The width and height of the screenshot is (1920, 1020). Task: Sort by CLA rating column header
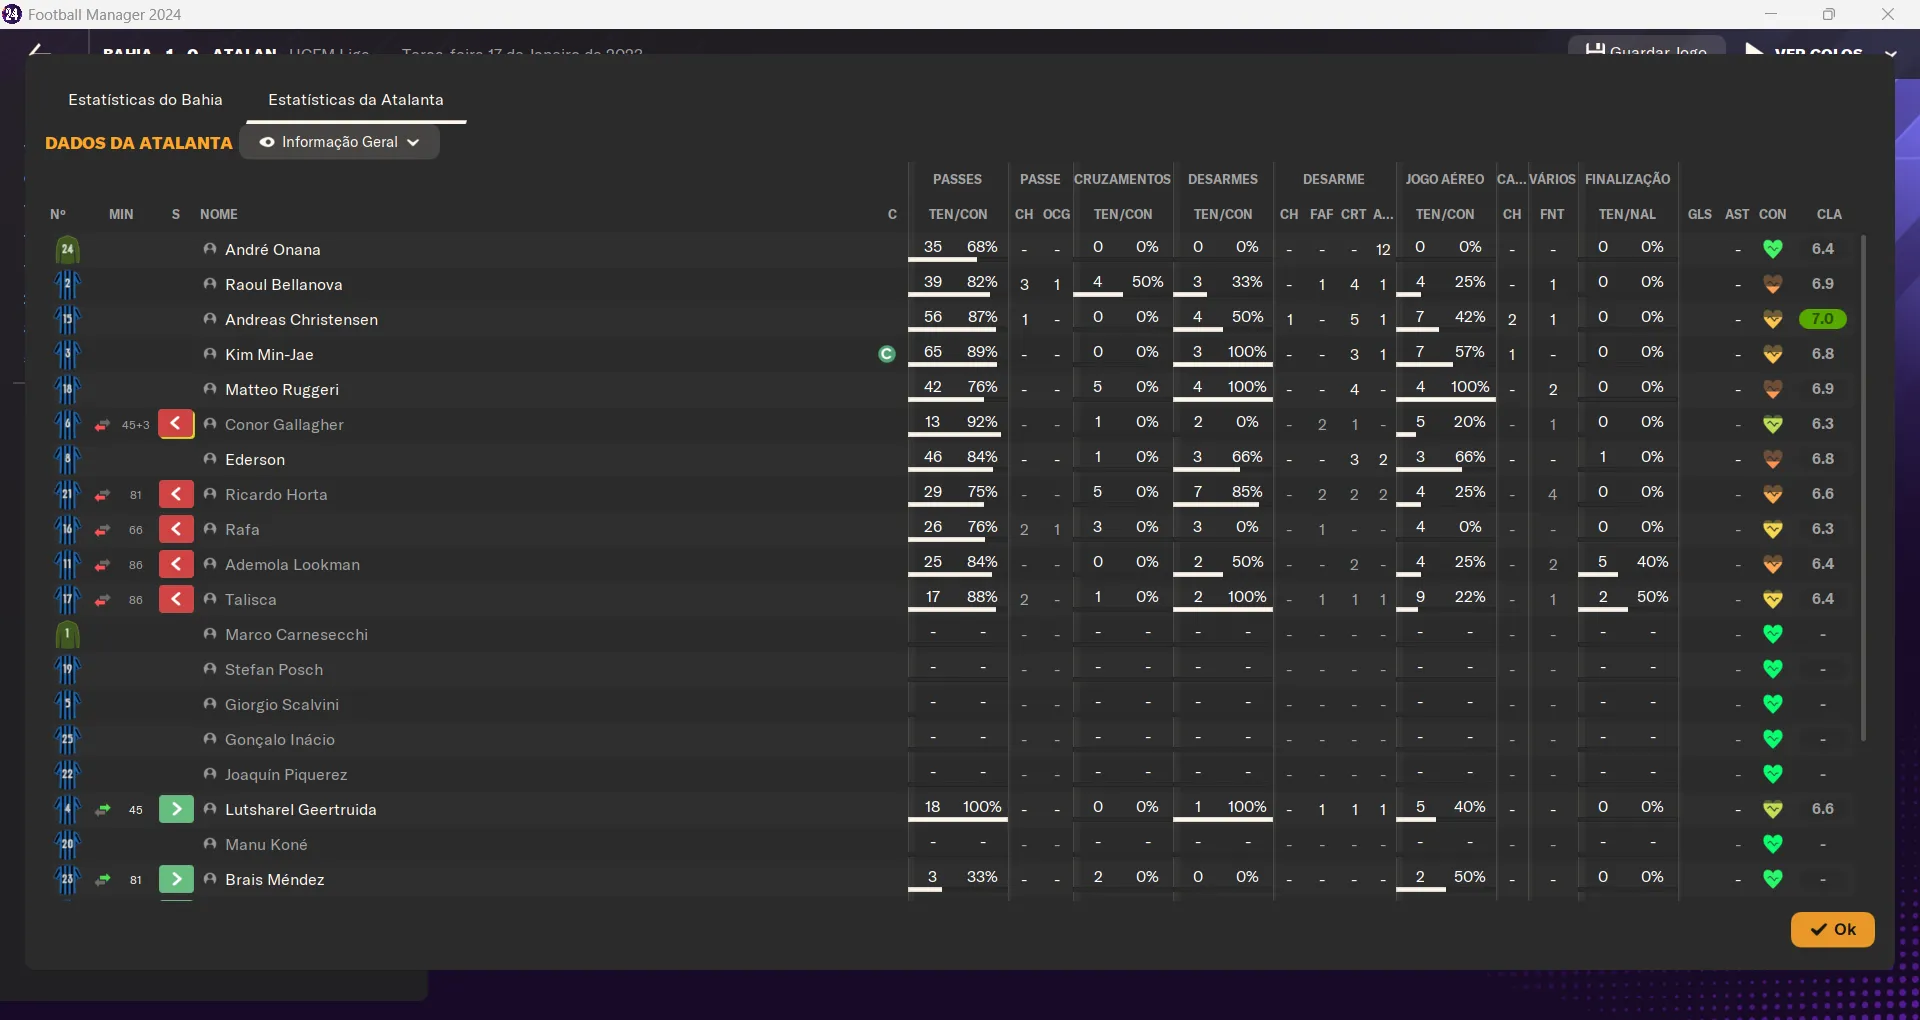click(1830, 214)
